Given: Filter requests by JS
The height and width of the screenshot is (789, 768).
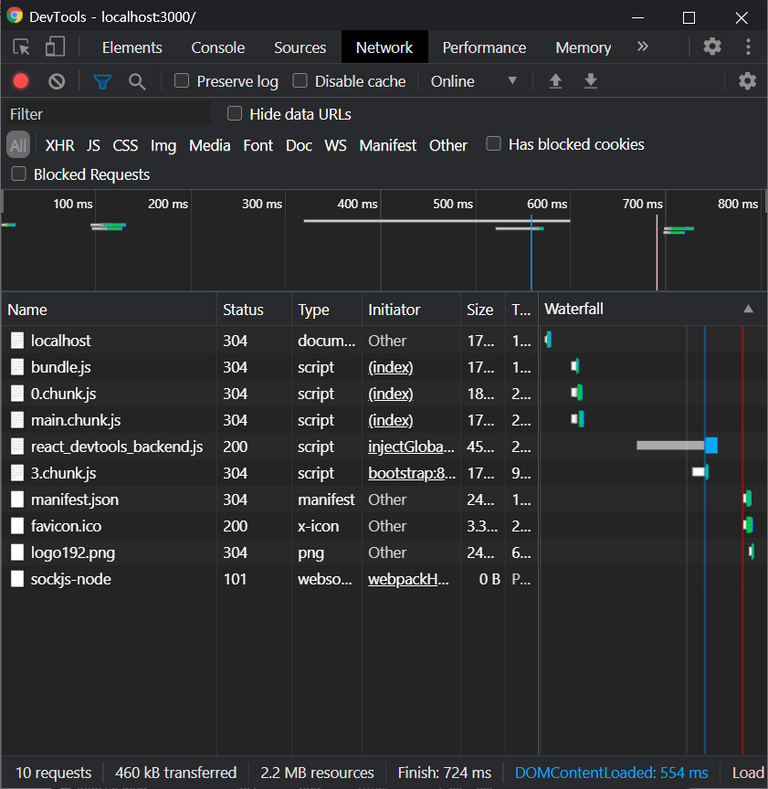Looking at the screenshot, I should [93, 145].
